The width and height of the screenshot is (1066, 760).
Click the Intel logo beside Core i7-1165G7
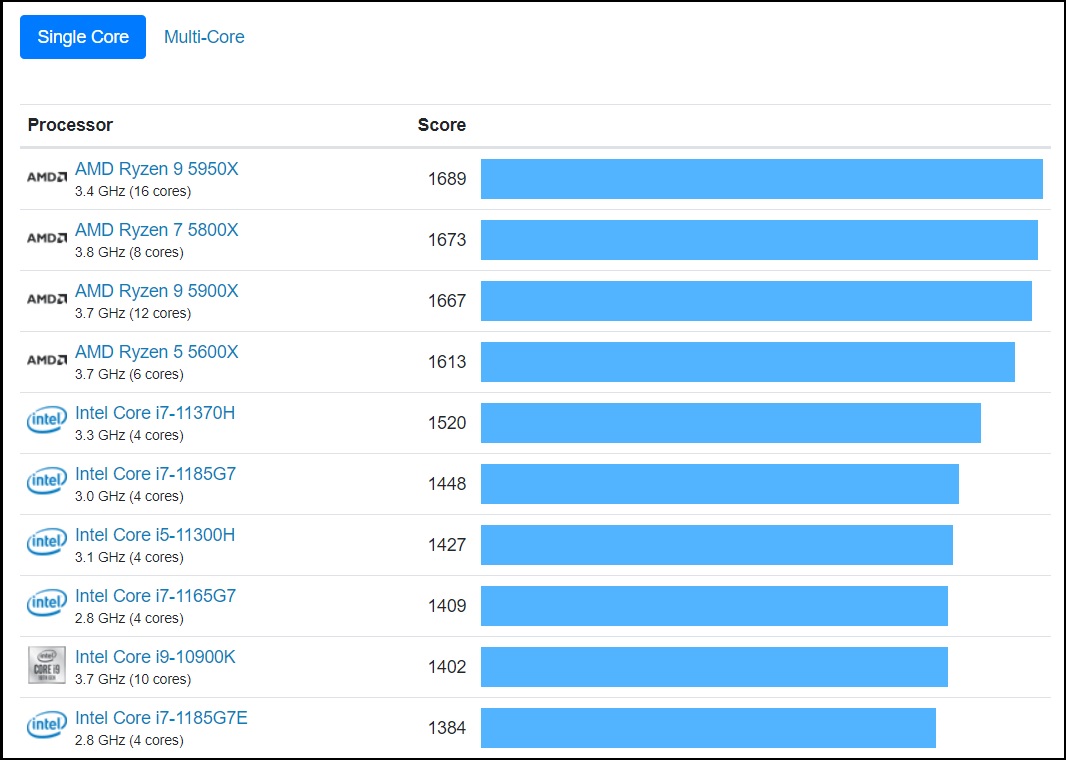pos(46,604)
